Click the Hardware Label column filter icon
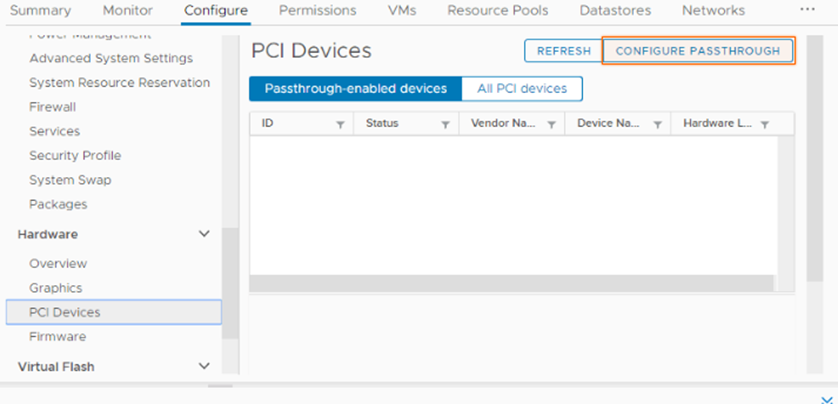Screen dimensions: 838x404 click(x=764, y=125)
